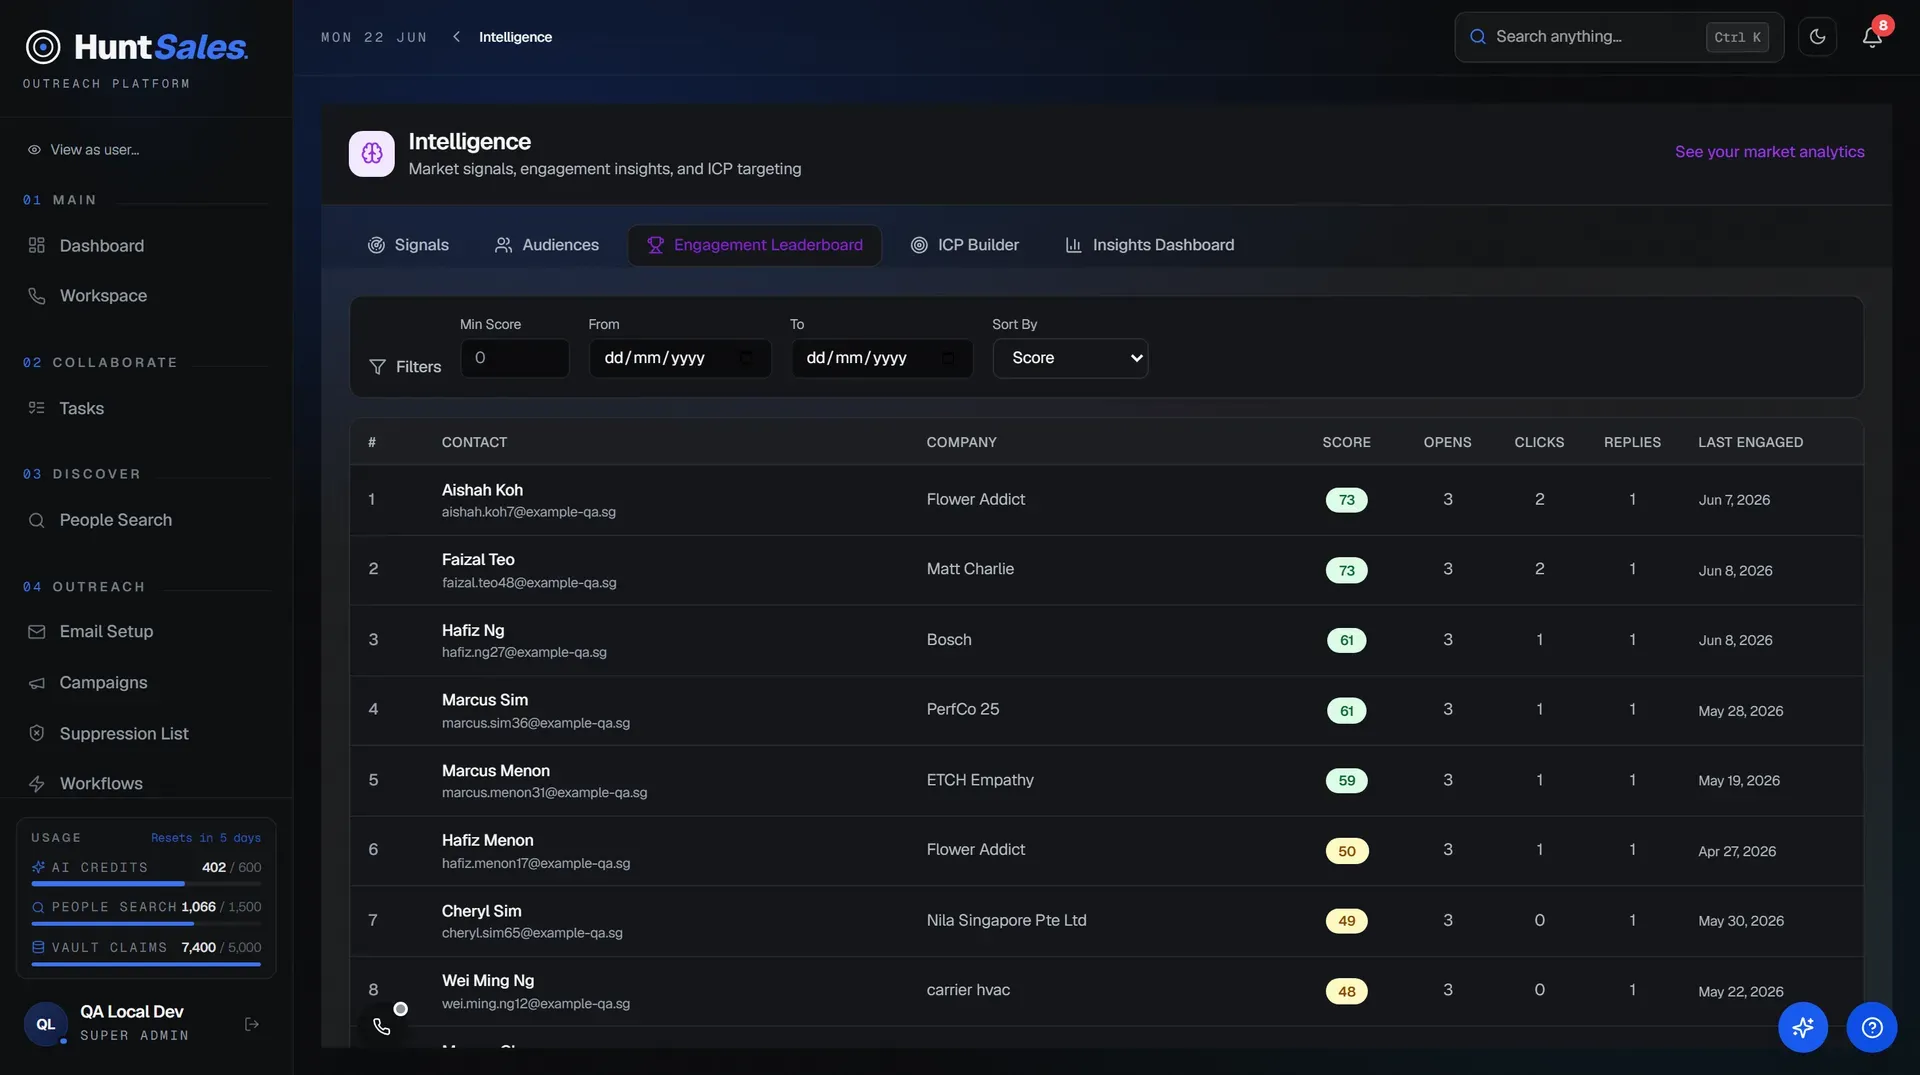Click the SCORE column header
Viewport: 1920px width, 1075px height.
[1346, 442]
